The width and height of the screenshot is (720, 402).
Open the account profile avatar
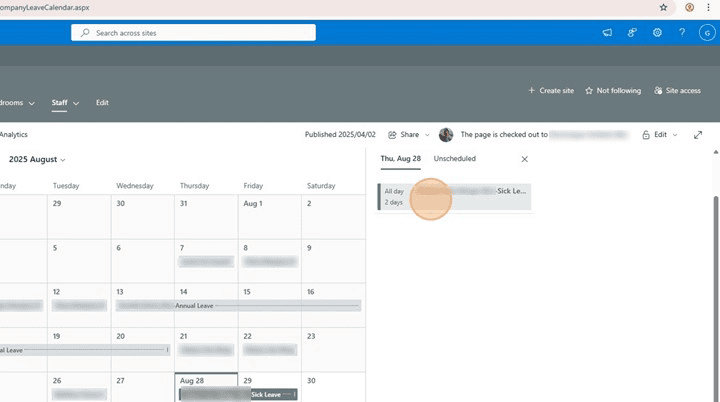click(706, 33)
